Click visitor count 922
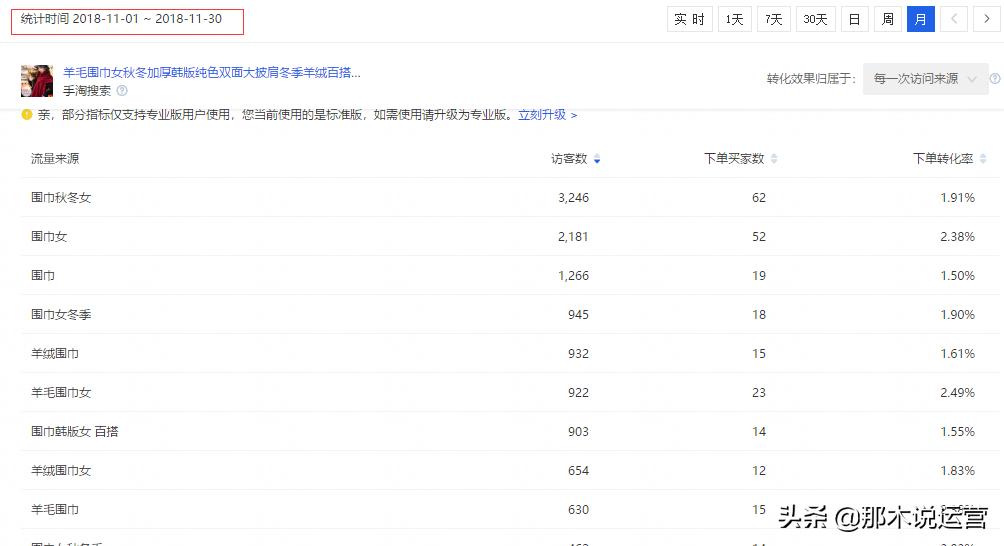Image resolution: width=1004 pixels, height=546 pixels. [578, 393]
